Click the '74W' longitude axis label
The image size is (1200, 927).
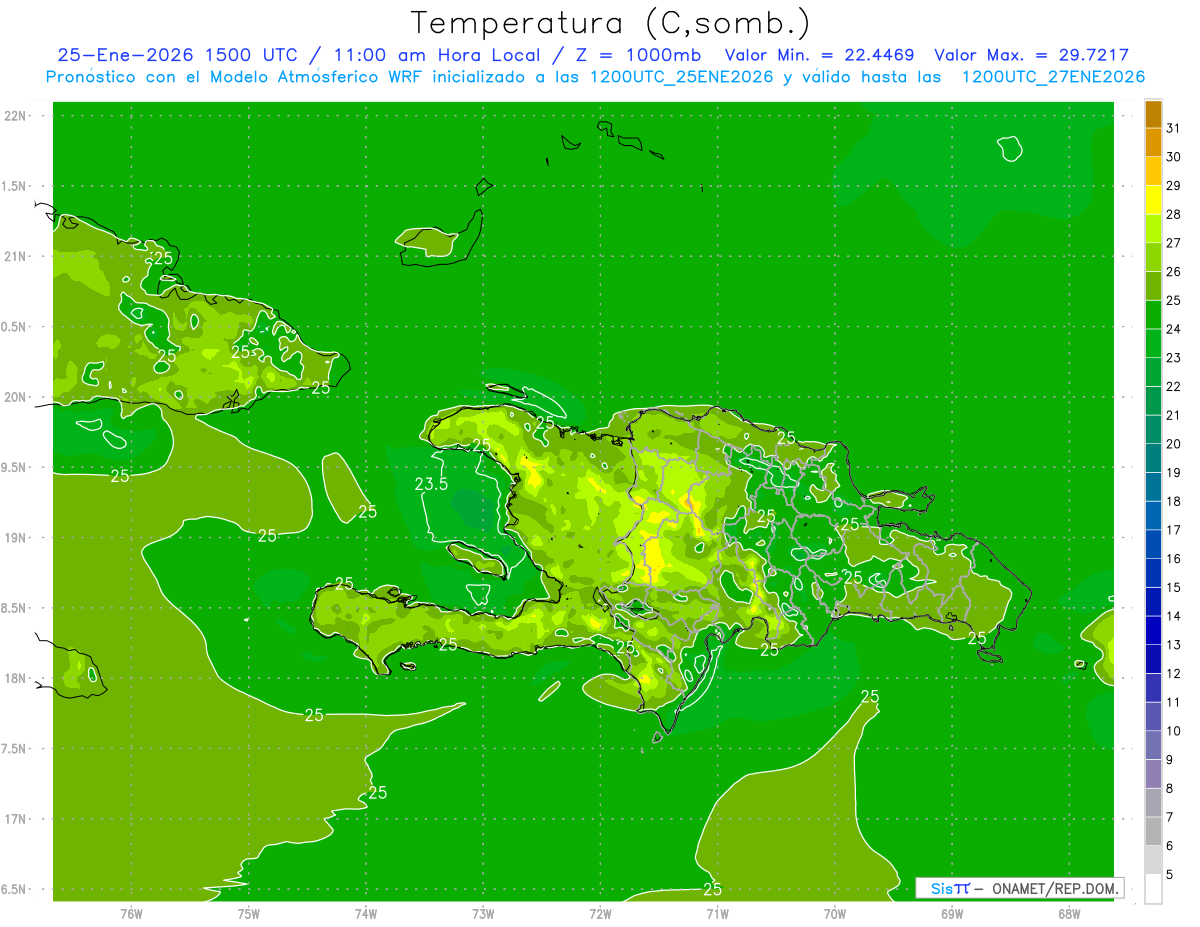[366, 914]
